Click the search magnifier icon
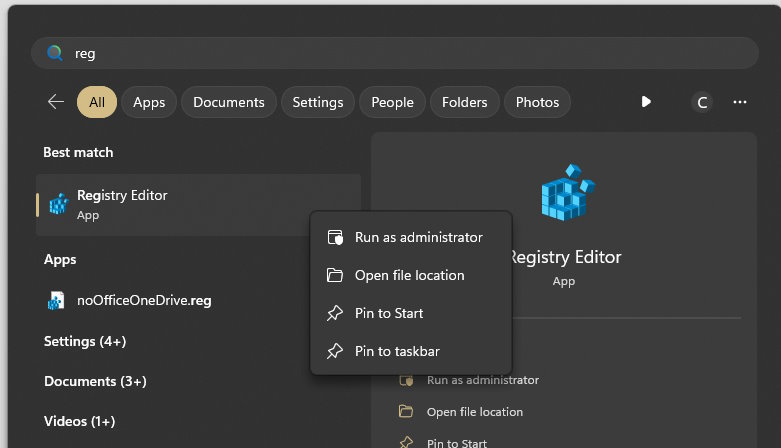This screenshot has width=781, height=448. click(55, 53)
